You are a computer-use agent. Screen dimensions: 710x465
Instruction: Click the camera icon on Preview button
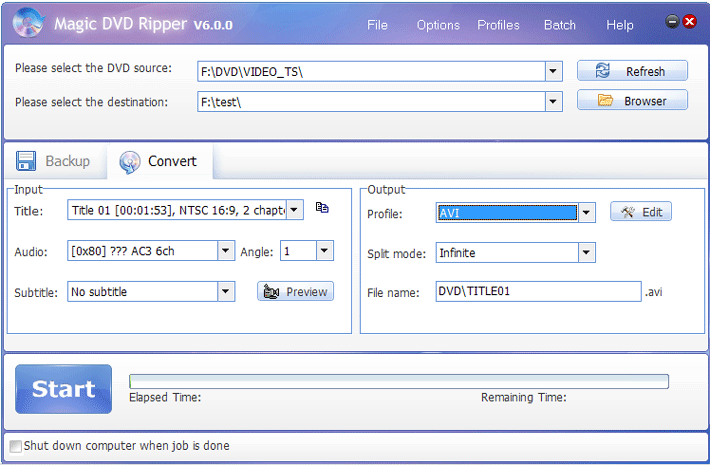click(271, 292)
